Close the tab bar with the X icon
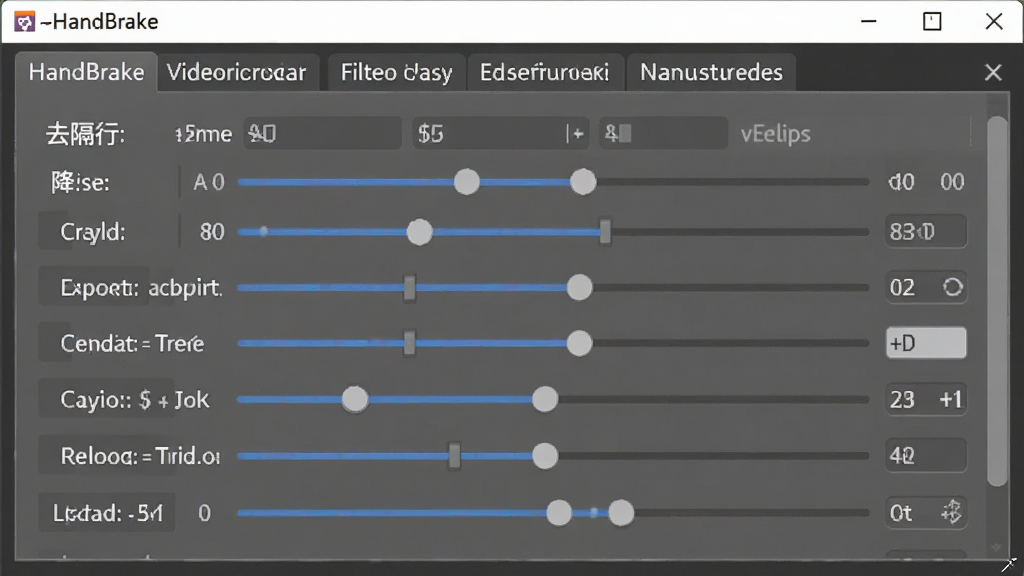 click(993, 72)
